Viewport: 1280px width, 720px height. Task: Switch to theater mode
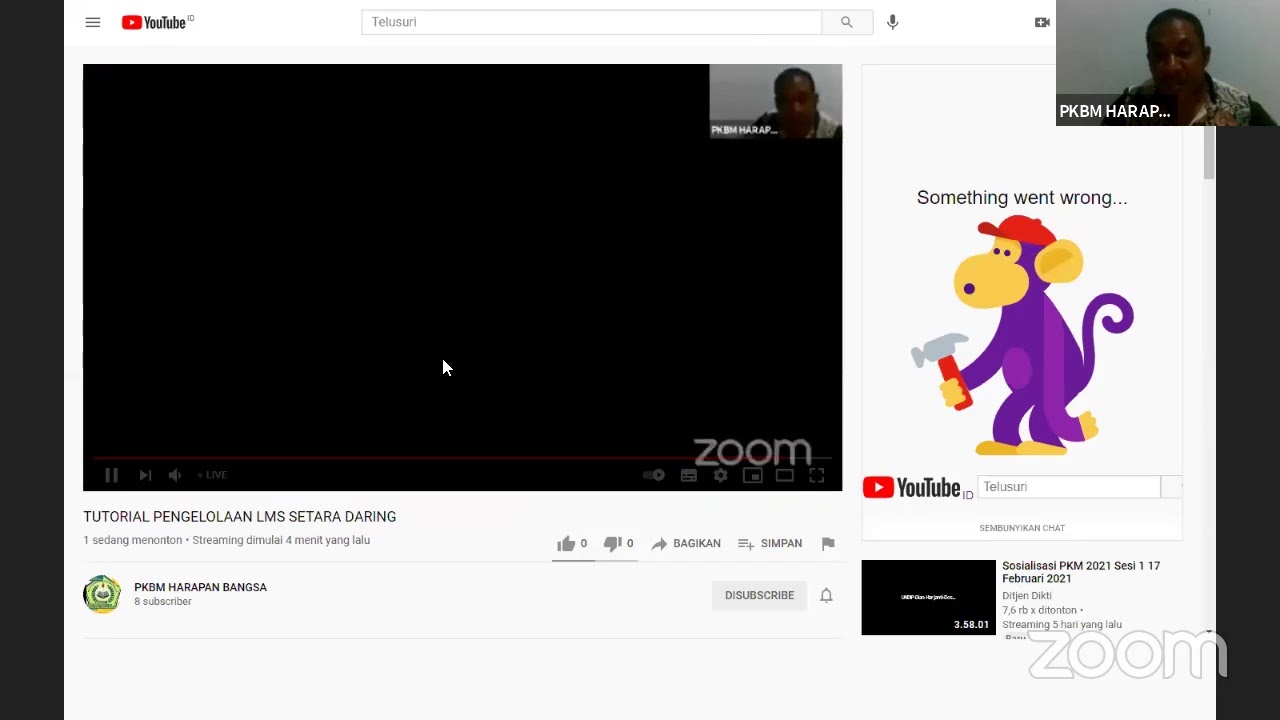(785, 475)
